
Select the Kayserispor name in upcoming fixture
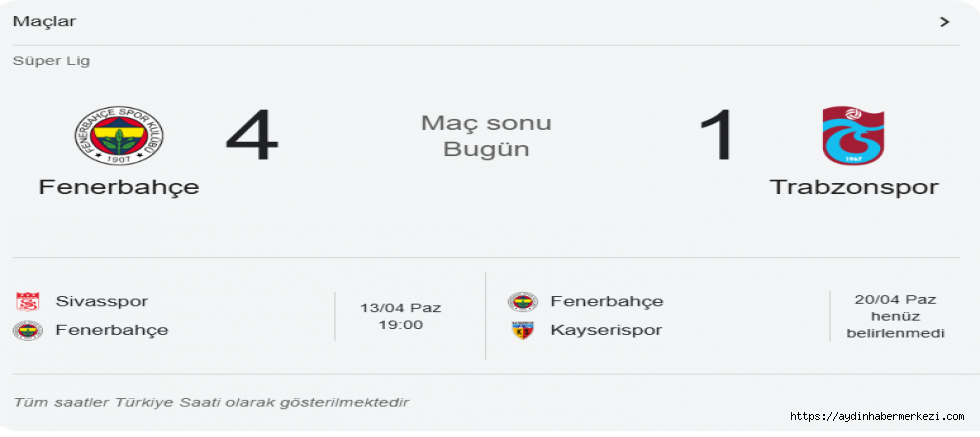point(606,330)
